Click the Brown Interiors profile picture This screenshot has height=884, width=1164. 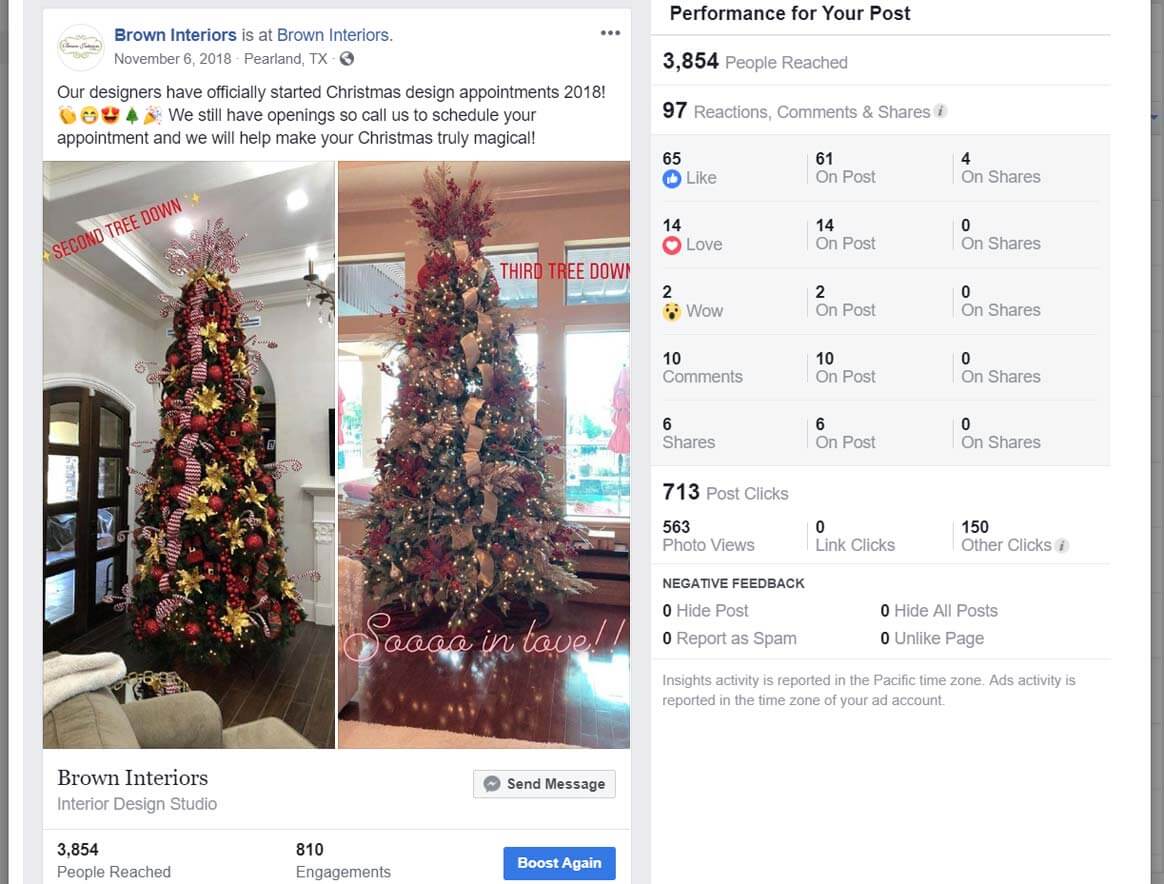tap(80, 47)
